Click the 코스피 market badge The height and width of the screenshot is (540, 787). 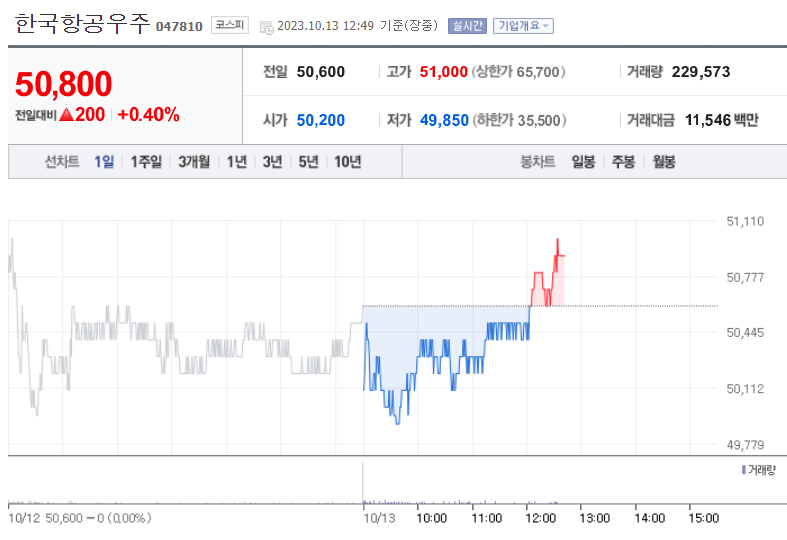pyautogui.click(x=230, y=25)
